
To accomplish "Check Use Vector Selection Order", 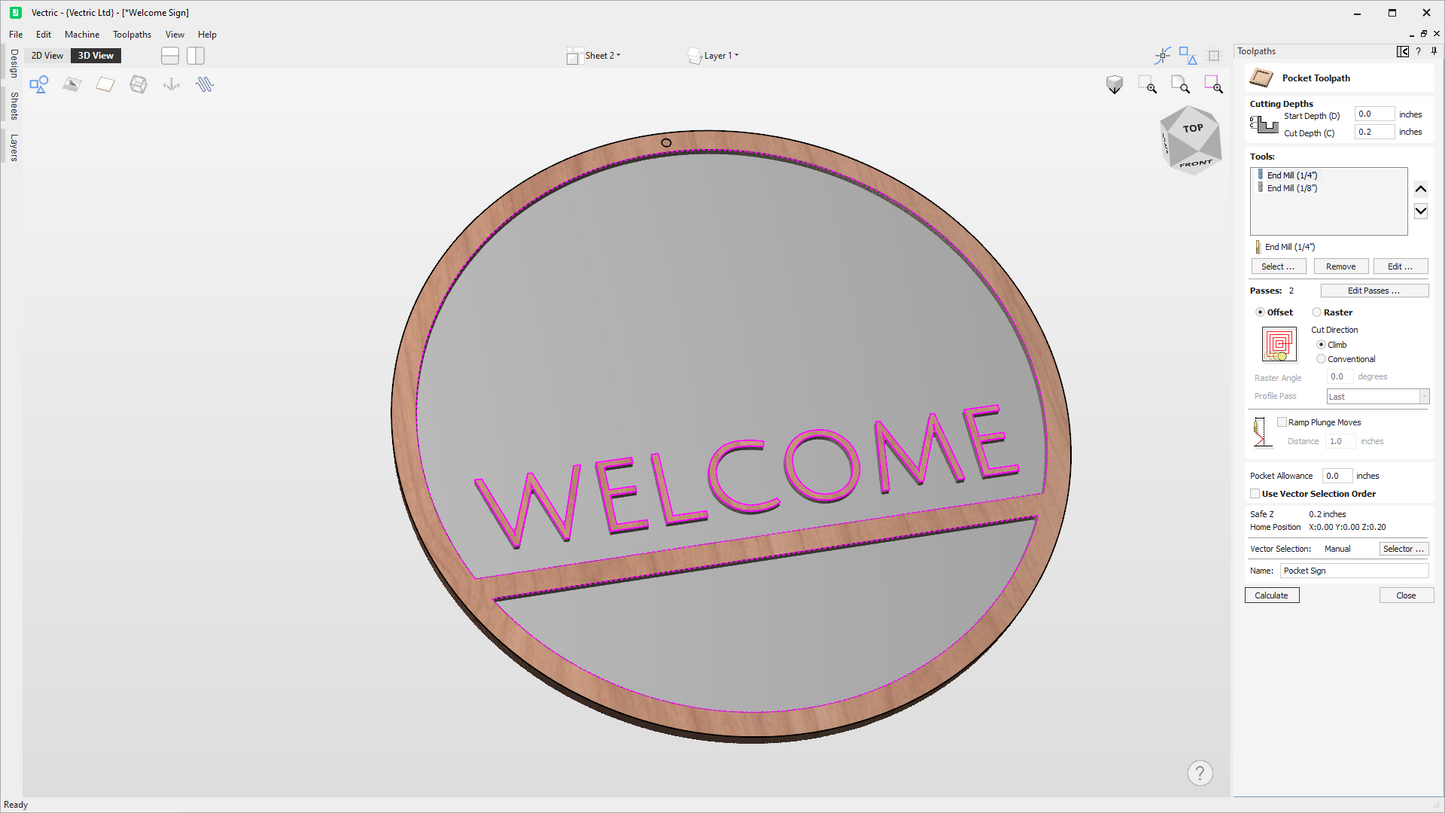I will (x=1255, y=493).
